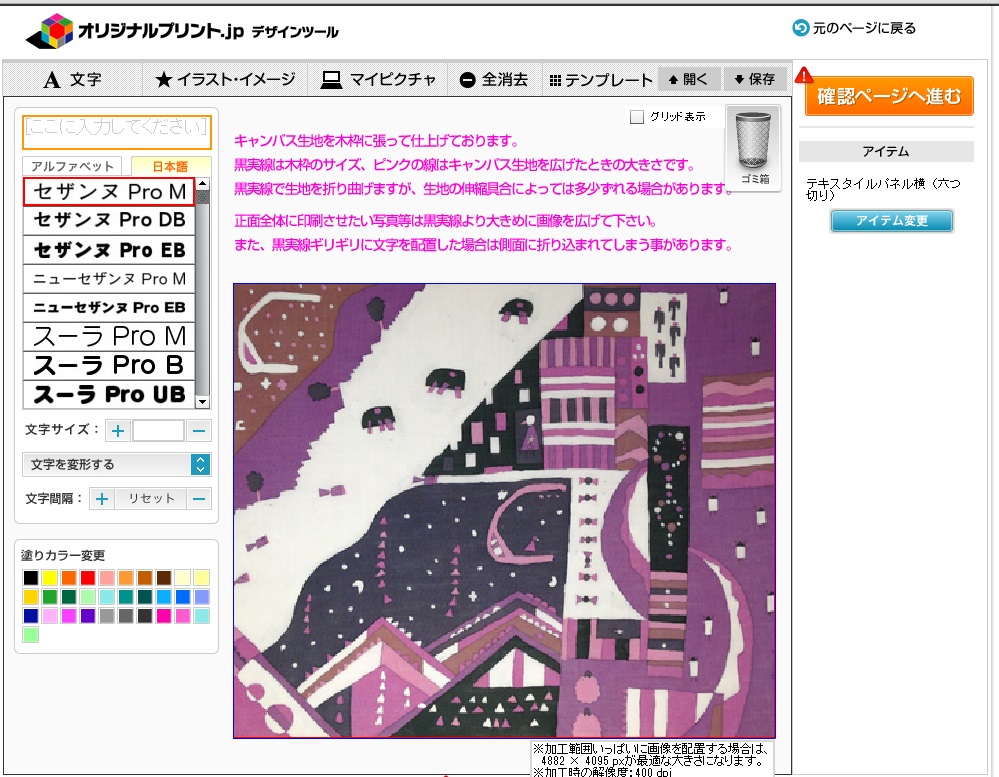This screenshot has height=777, width=999.
Task: Open the 文字を変形する dropdown
Action: click(117, 465)
